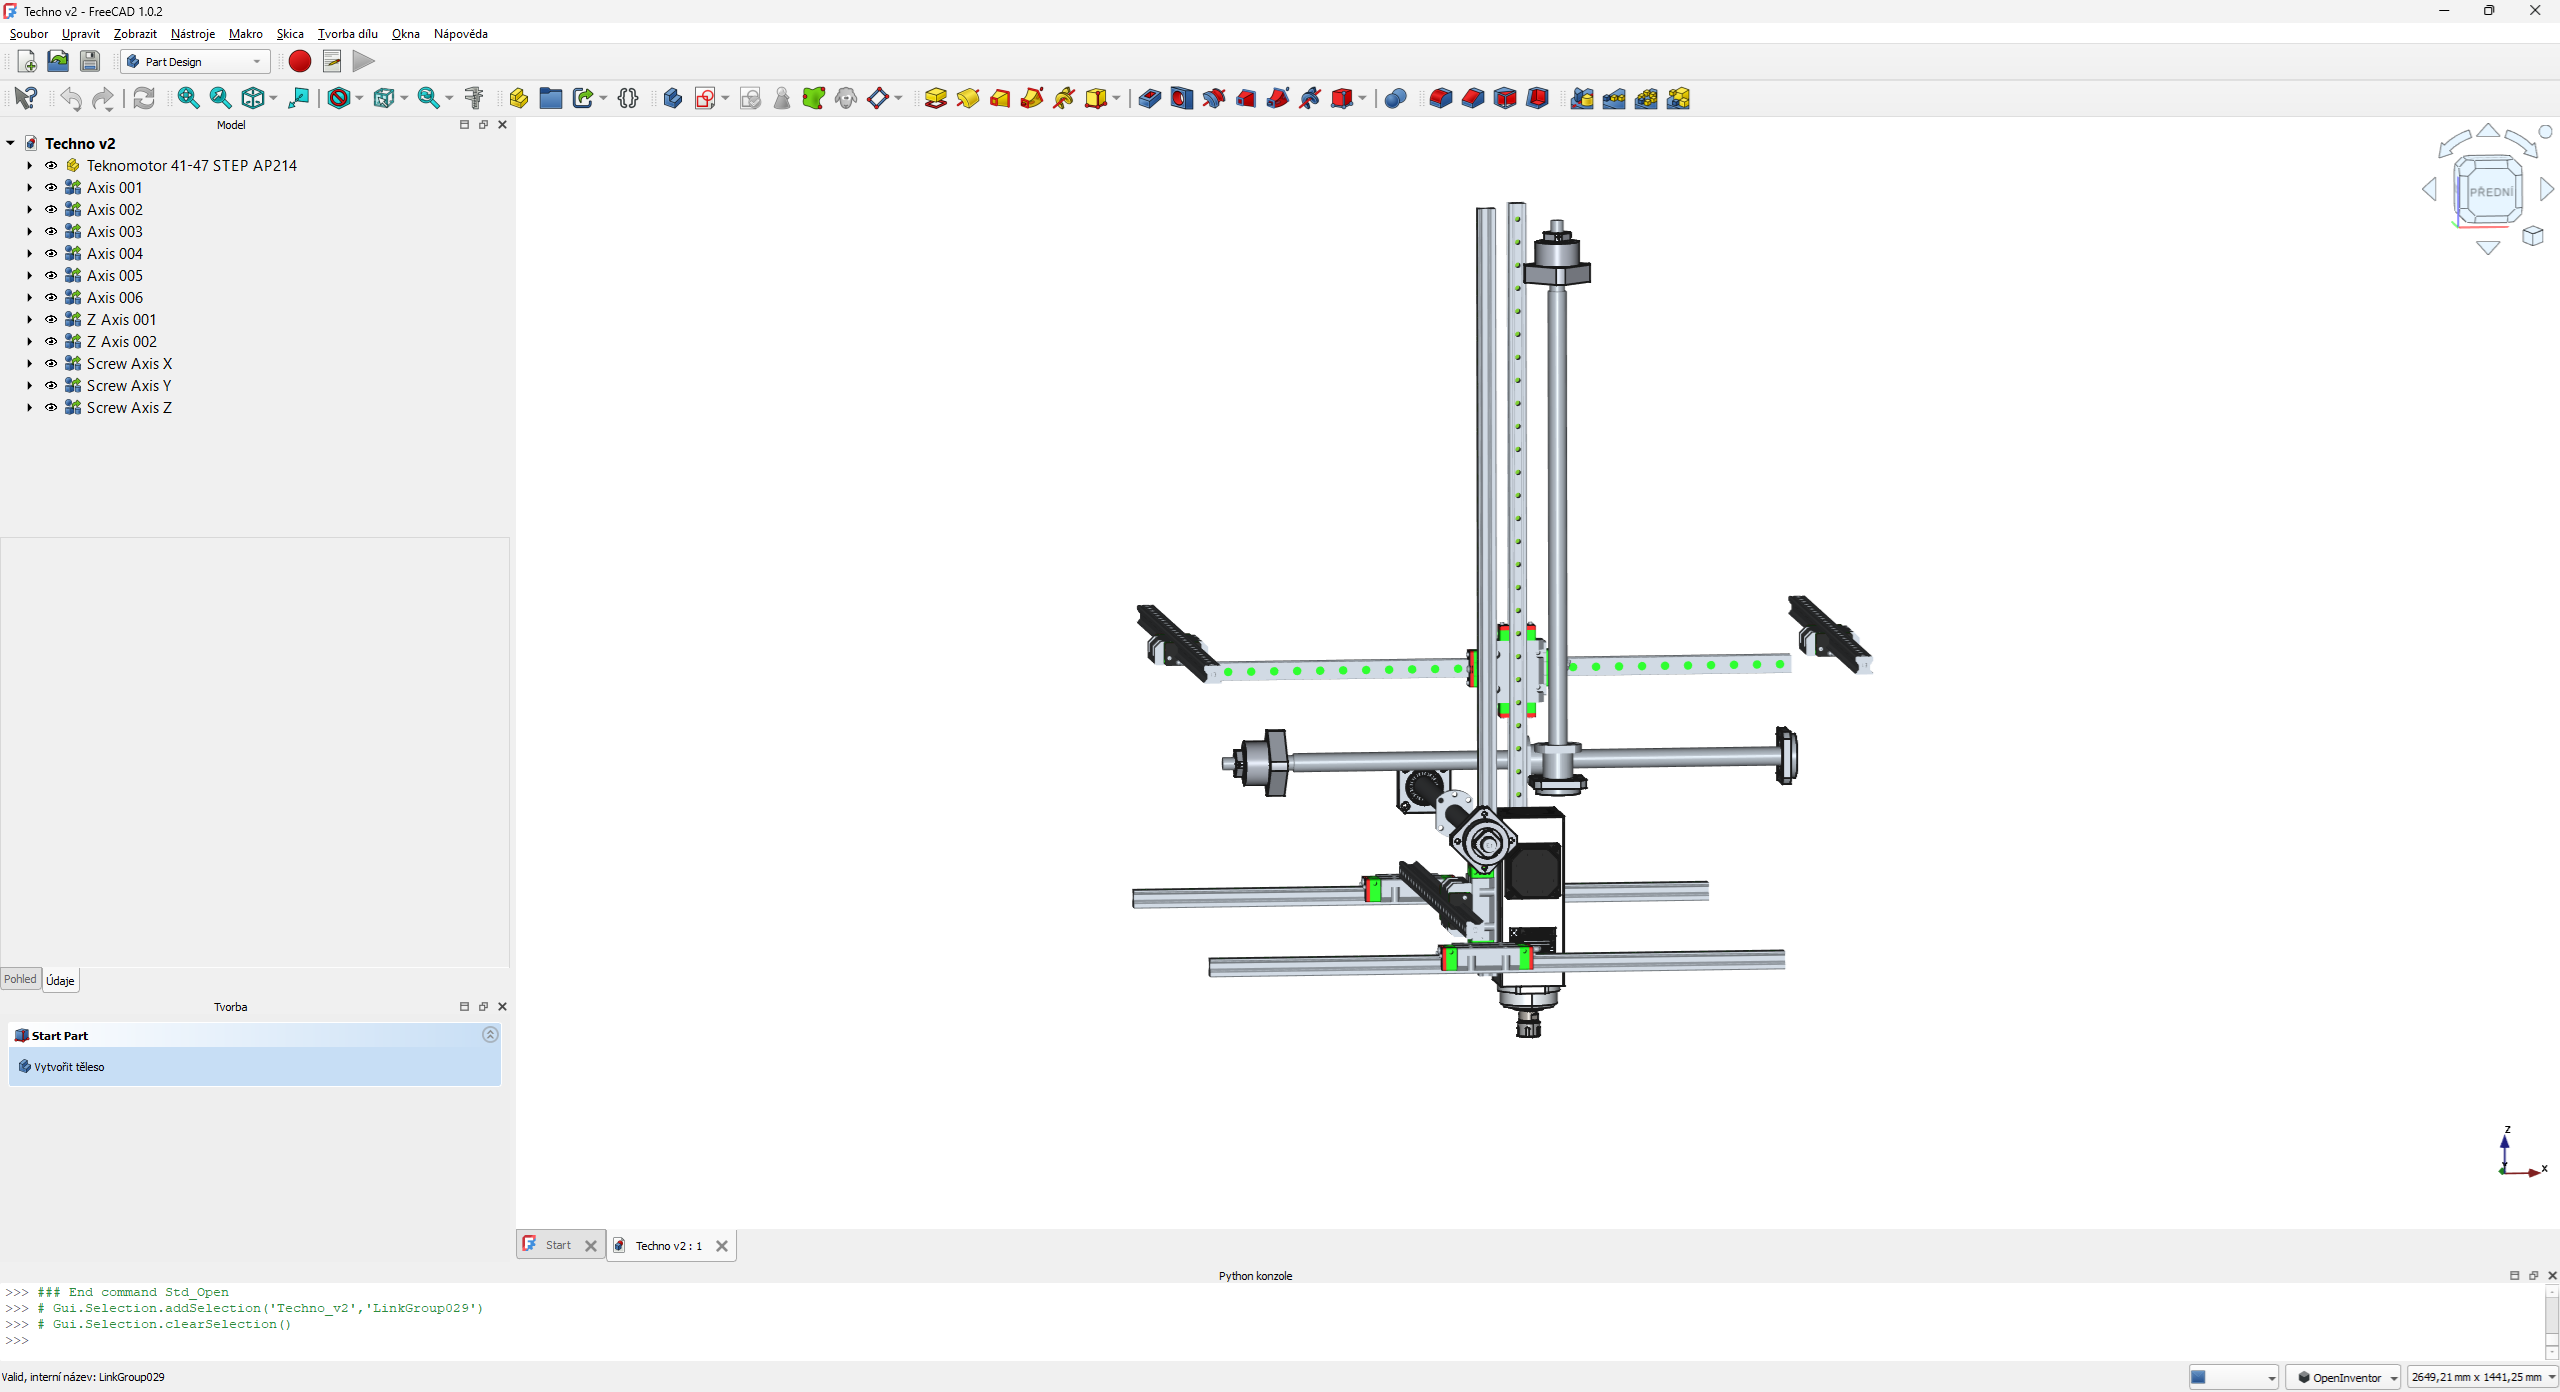Click the Create Body icon
This screenshot has width=2560, height=1392.
pos(672,98)
